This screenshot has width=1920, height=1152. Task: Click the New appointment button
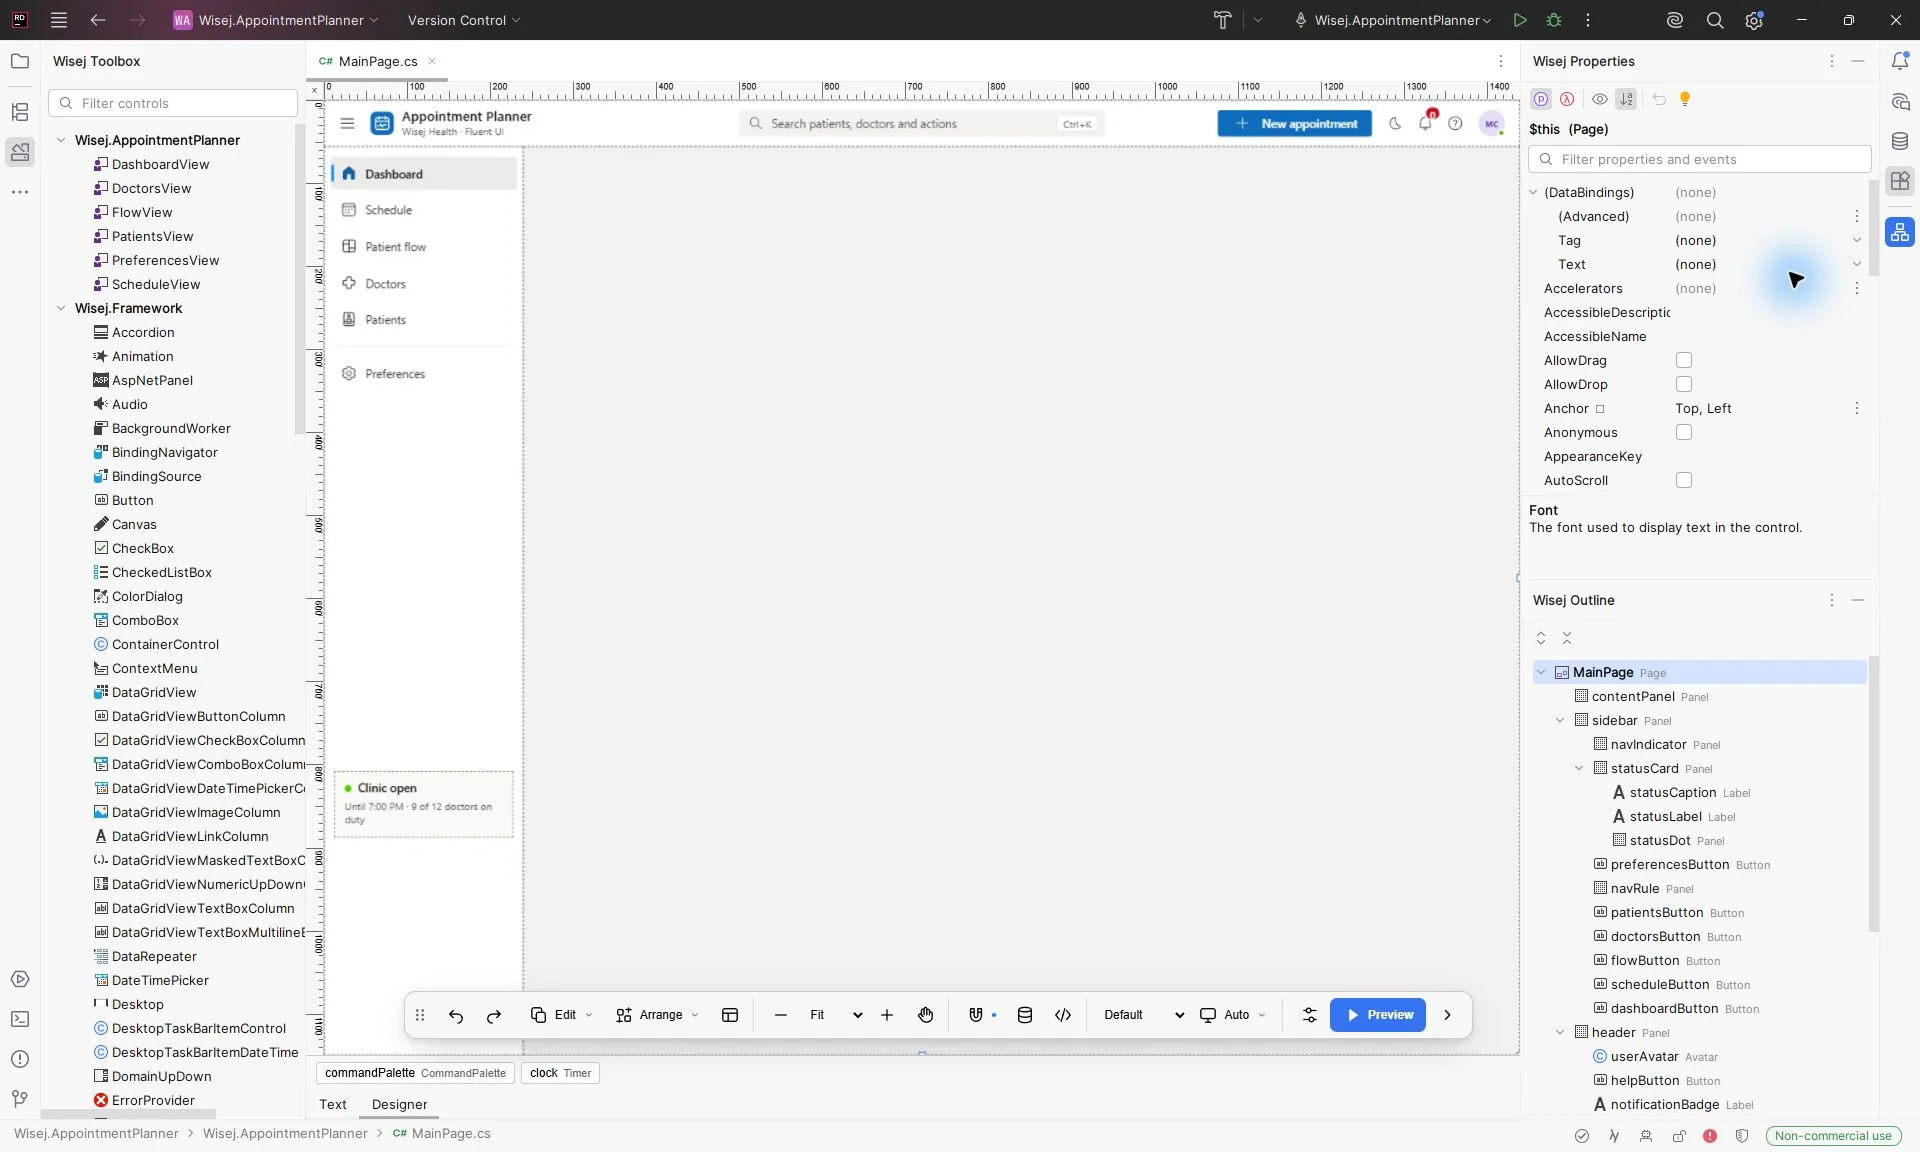coord(1295,123)
